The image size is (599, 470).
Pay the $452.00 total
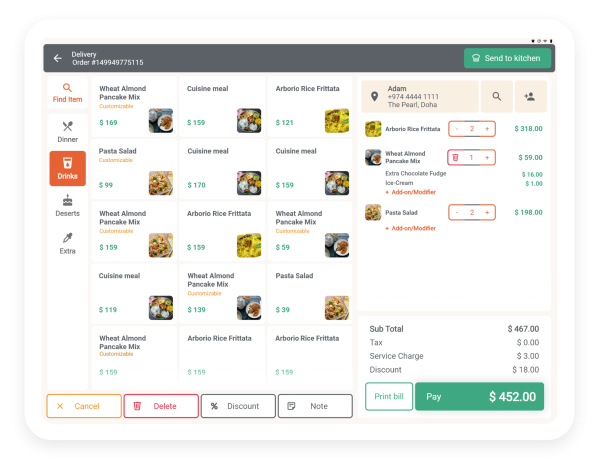tap(479, 396)
